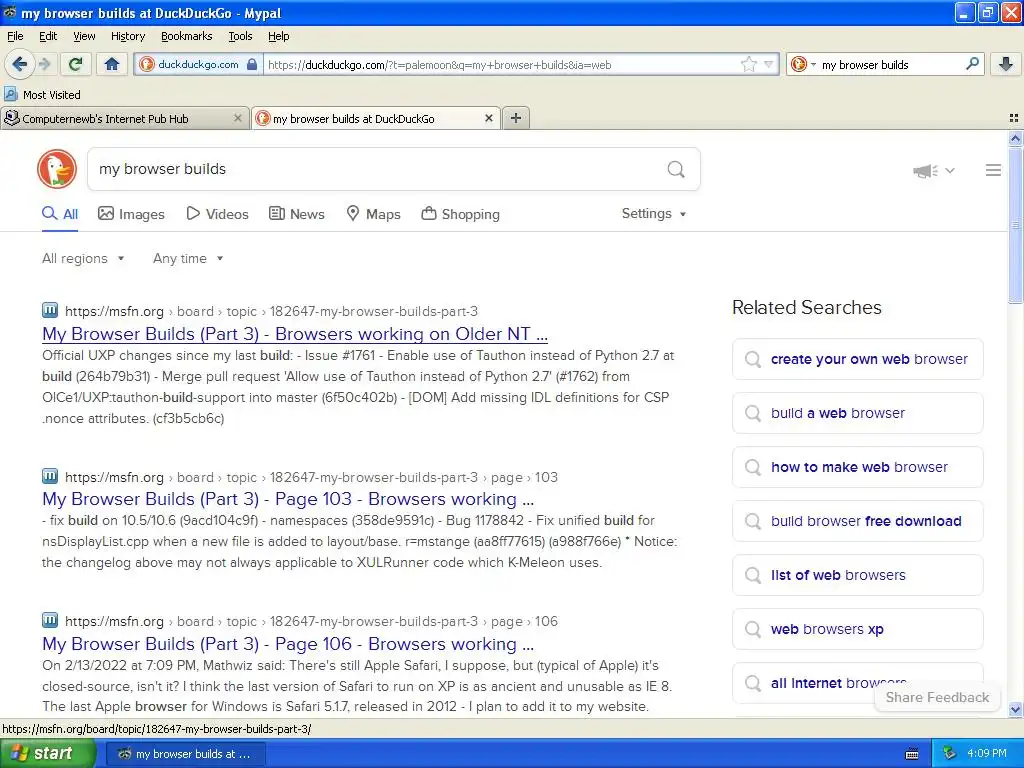Search related: how to make web browser
1024x768 pixels.
click(x=857, y=467)
